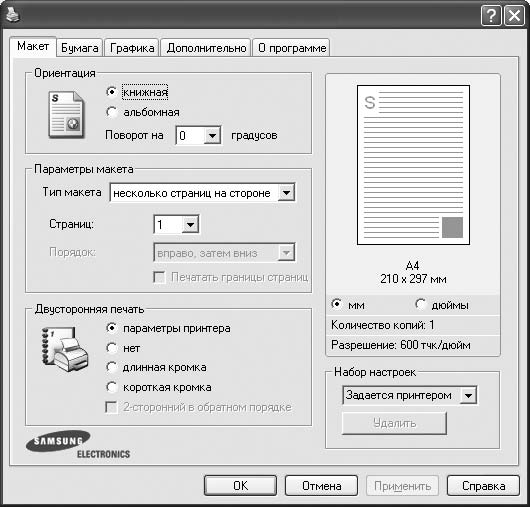530x507 pixels.
Task: Choose длинная кромка duplex option
Action: tap(156, 367)
